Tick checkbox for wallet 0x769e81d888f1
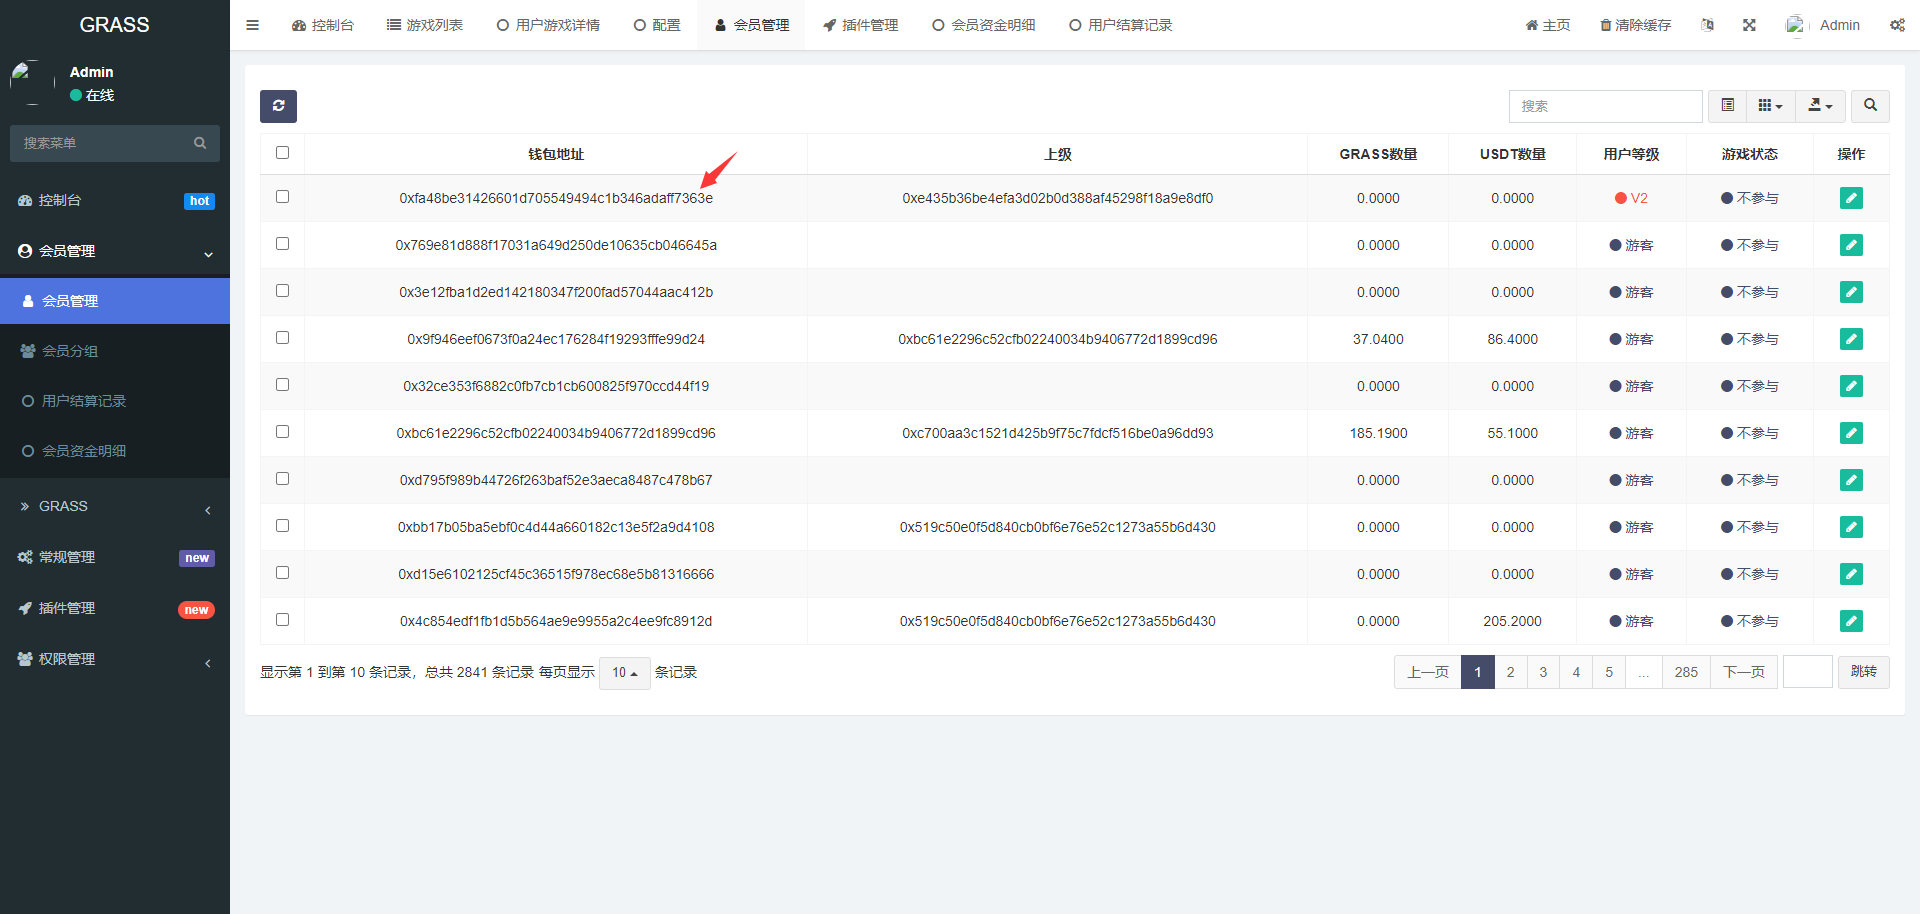The height and width of the screenshot is (914, 1920). click(282, 244)
